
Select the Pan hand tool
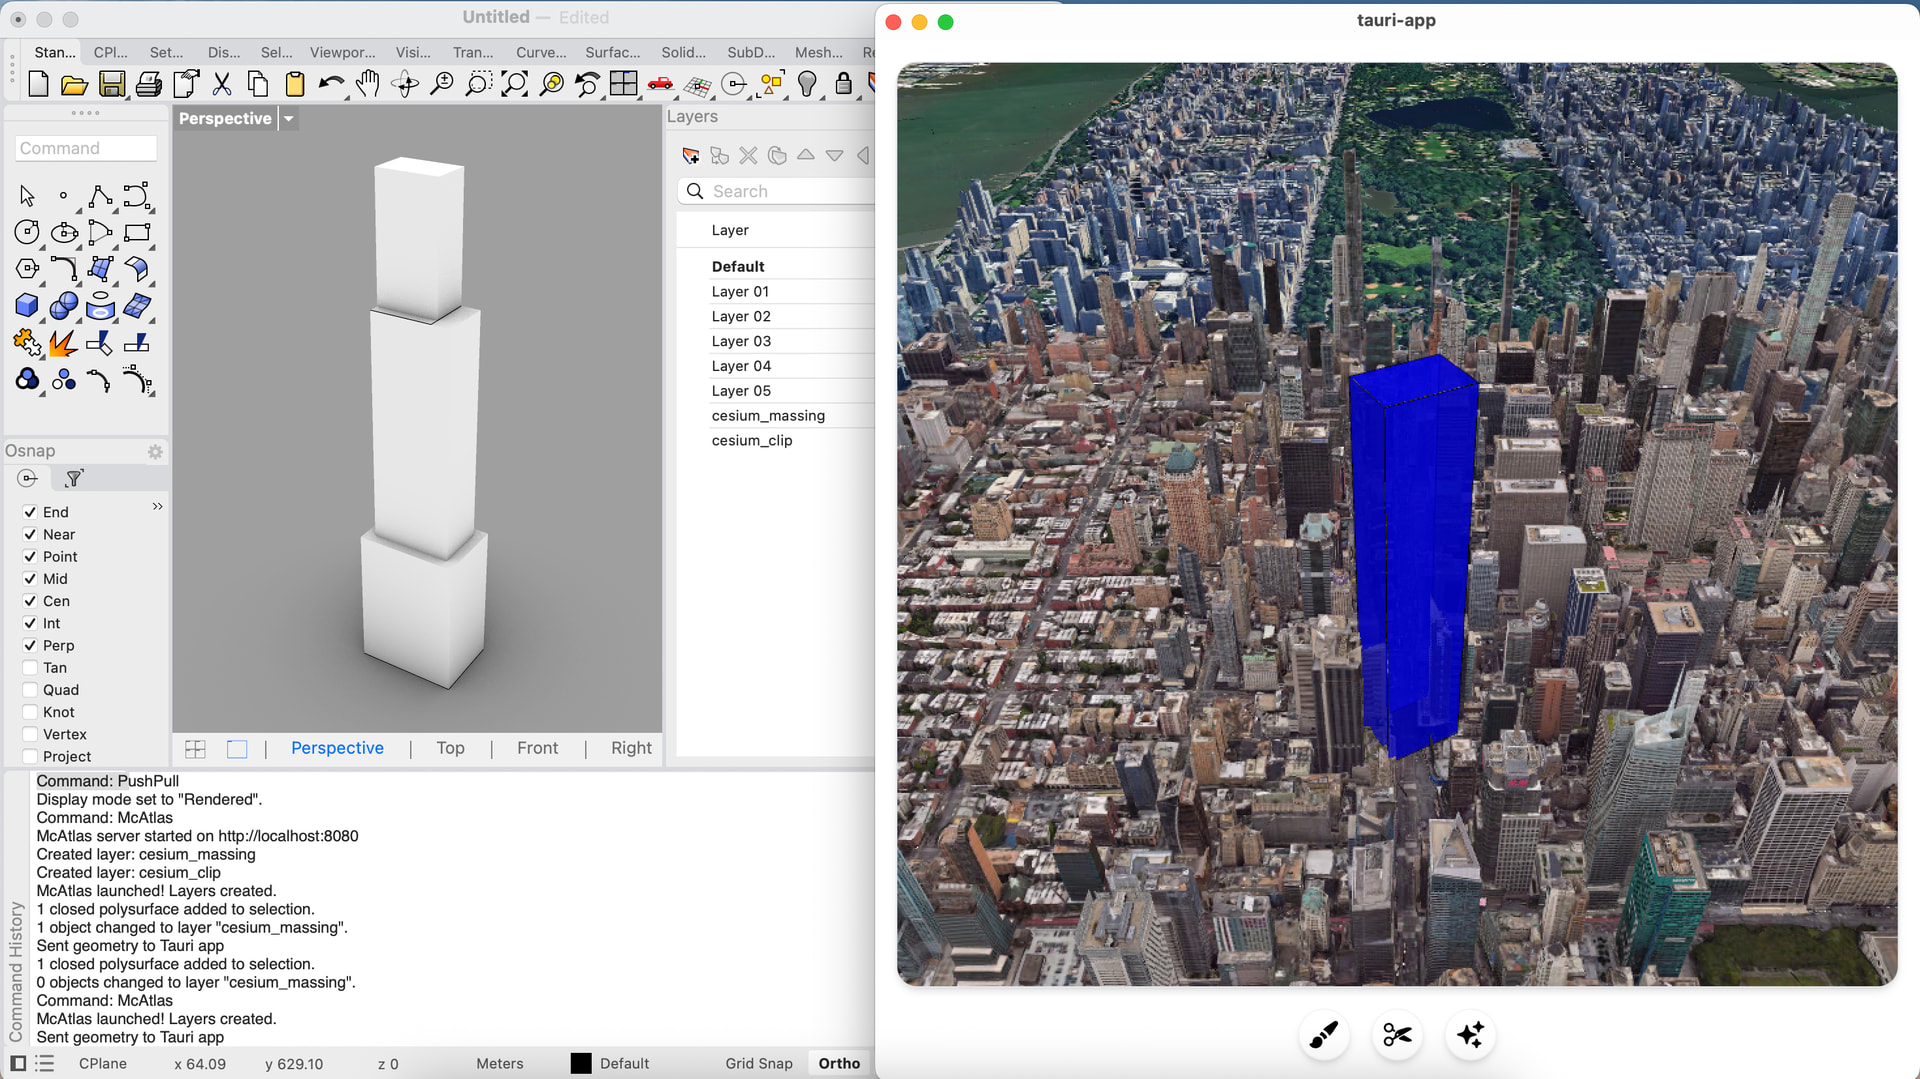point(368,85)
